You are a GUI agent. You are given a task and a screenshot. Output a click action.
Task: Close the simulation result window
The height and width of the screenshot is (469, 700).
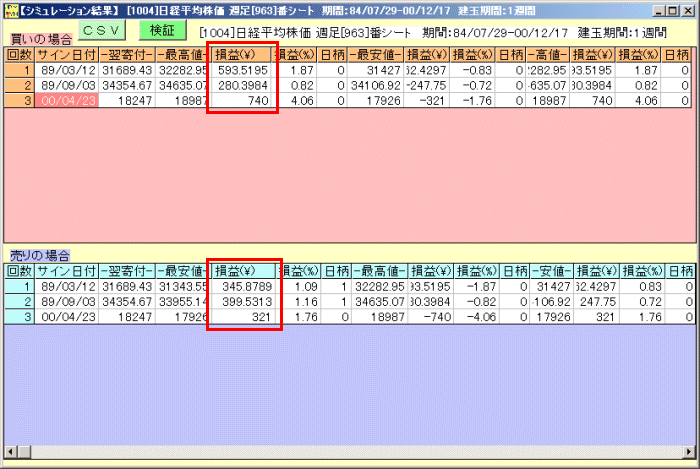[x=688, y=11]
